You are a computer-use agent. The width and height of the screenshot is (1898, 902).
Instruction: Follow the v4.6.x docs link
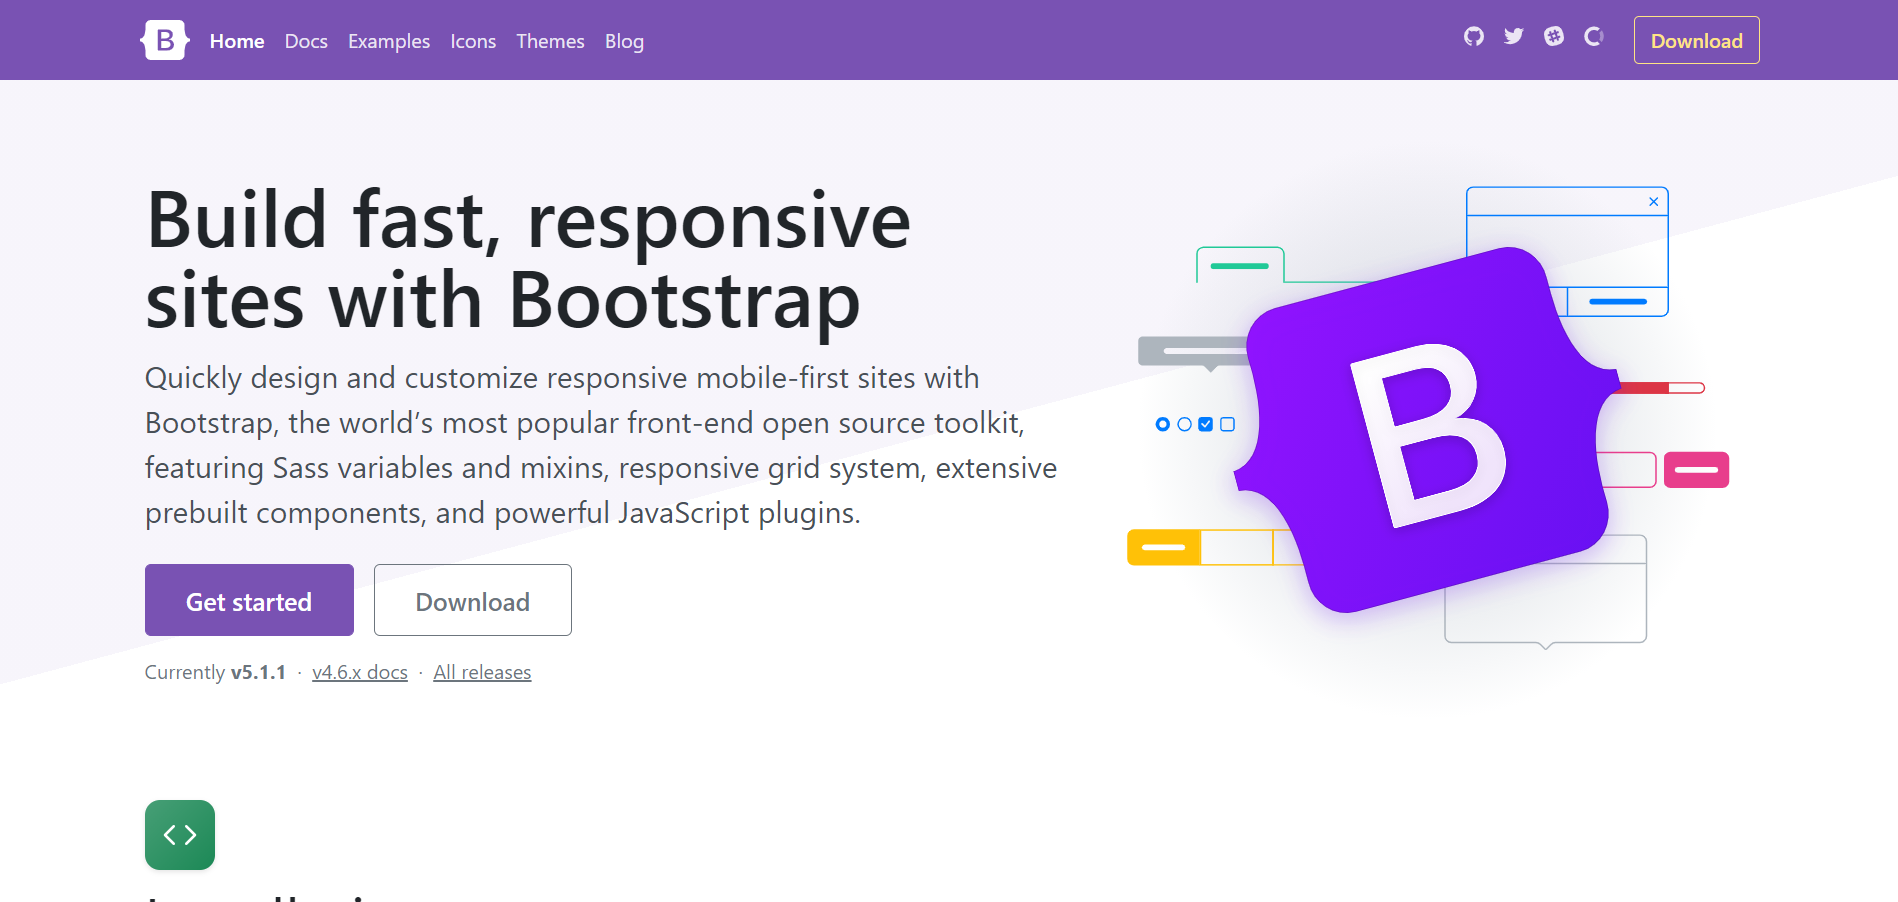click(360, 672)
